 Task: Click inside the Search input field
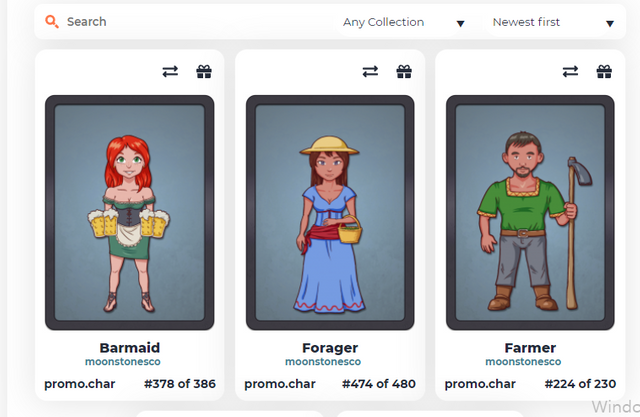click(x=196, y=22)
